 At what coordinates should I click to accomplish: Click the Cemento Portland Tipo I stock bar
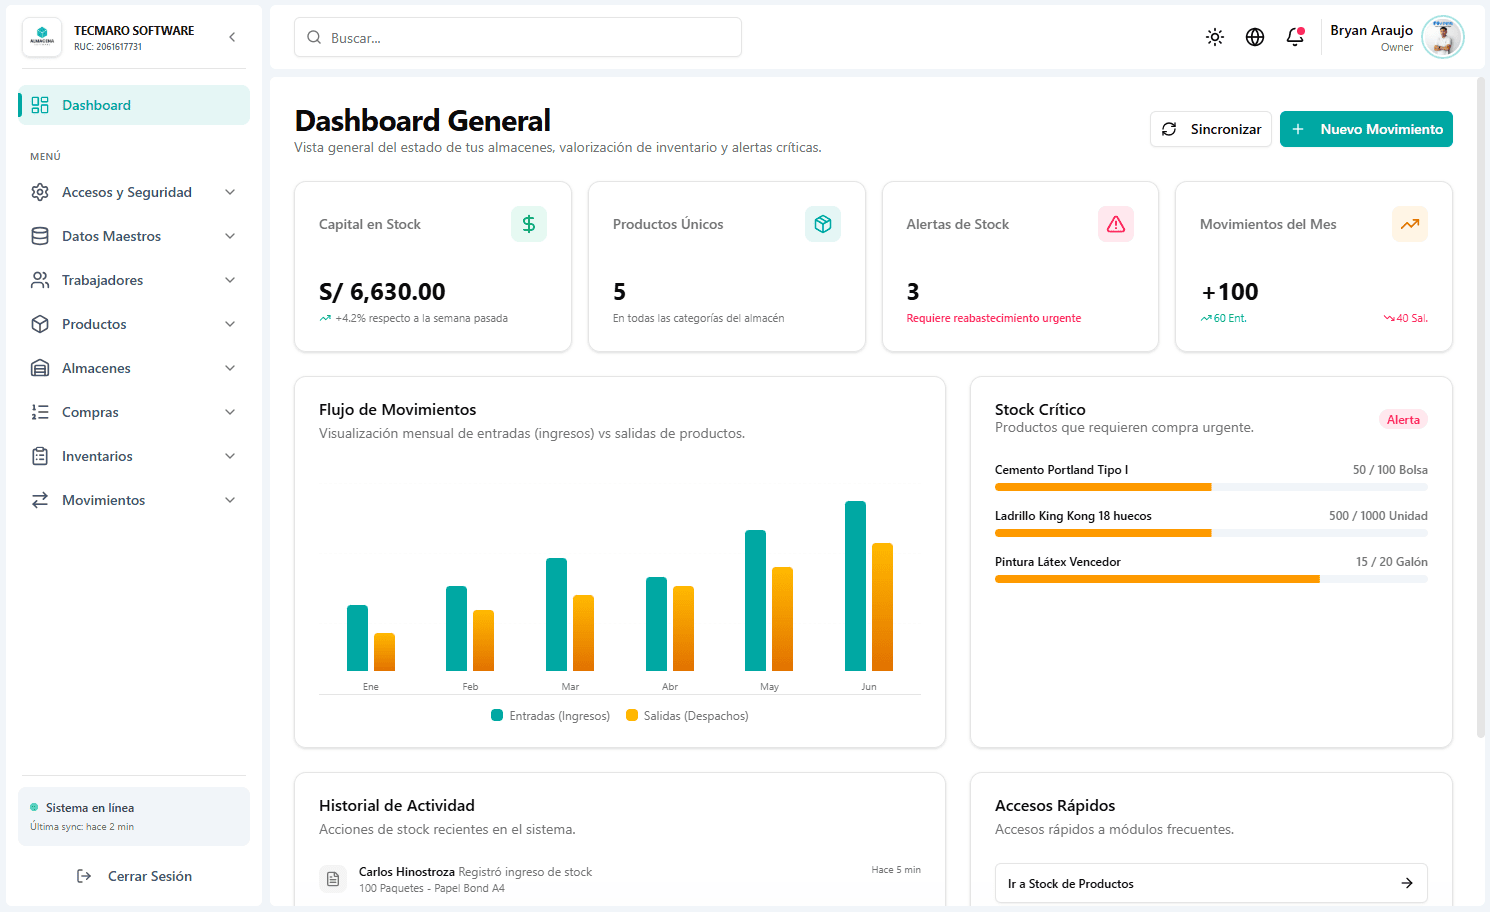(x=1211, y=487)
